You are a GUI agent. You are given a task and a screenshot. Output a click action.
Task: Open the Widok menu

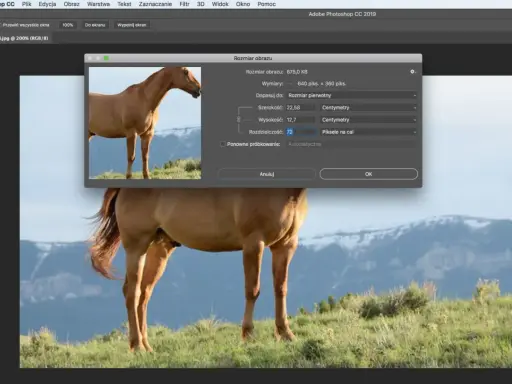click(220, 4)
